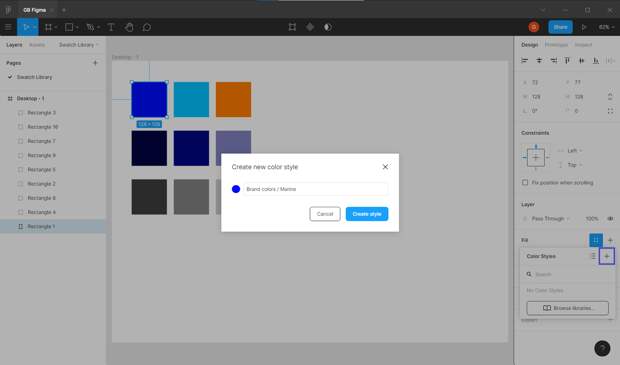Enable Fix position when scrolling checkbox

pyautogui.click(x=525, y=183)
